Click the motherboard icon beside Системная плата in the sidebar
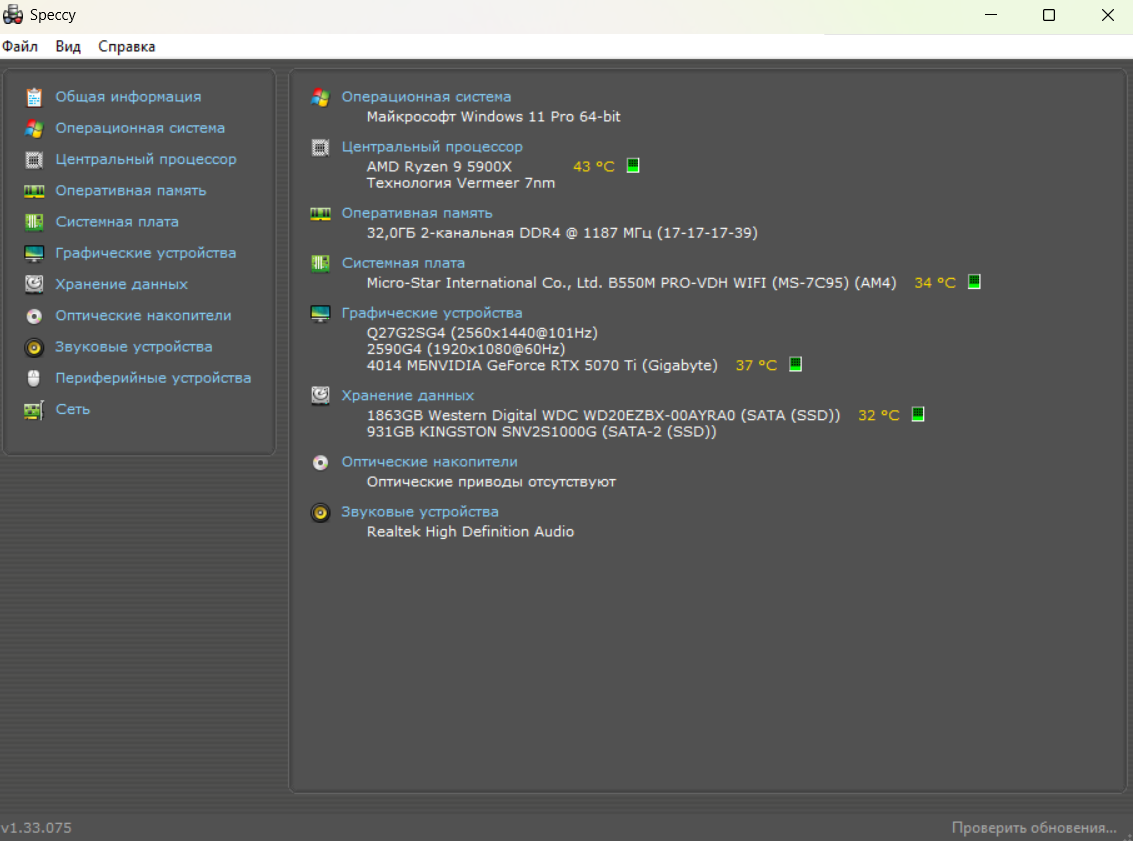The height and width of the screenshot is (841, 1133). point(34,222)
